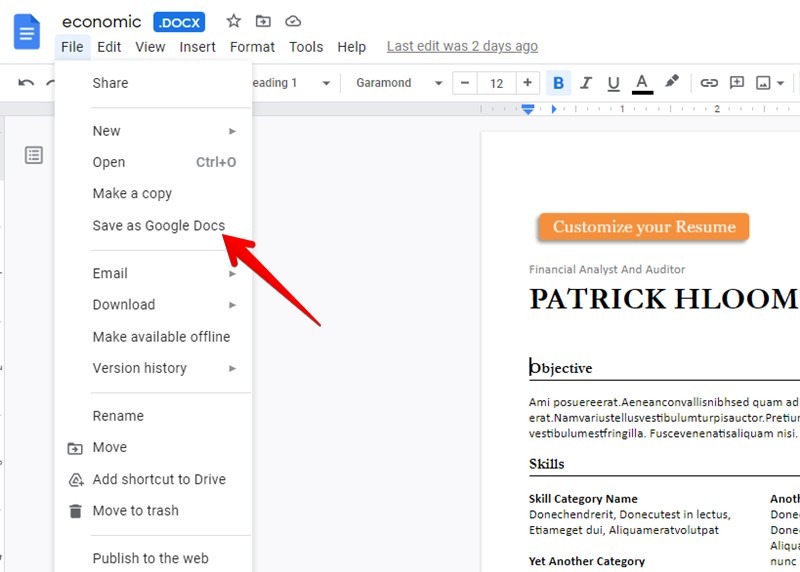Screen dimensions: 800x572
Task: Click the PATRICK HLOOM heading
Action: click(664, 299)
